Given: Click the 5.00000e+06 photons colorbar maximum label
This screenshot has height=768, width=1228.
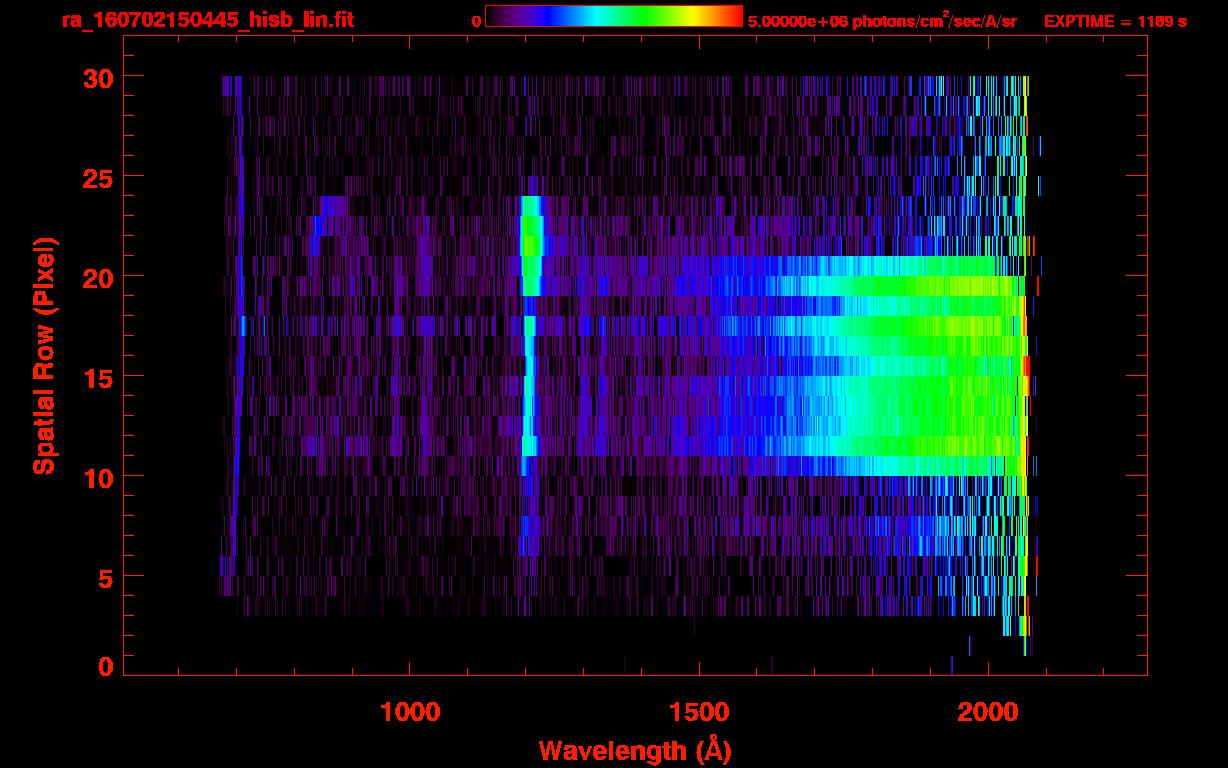Looking at the screenshot, I should coord(882,20).
